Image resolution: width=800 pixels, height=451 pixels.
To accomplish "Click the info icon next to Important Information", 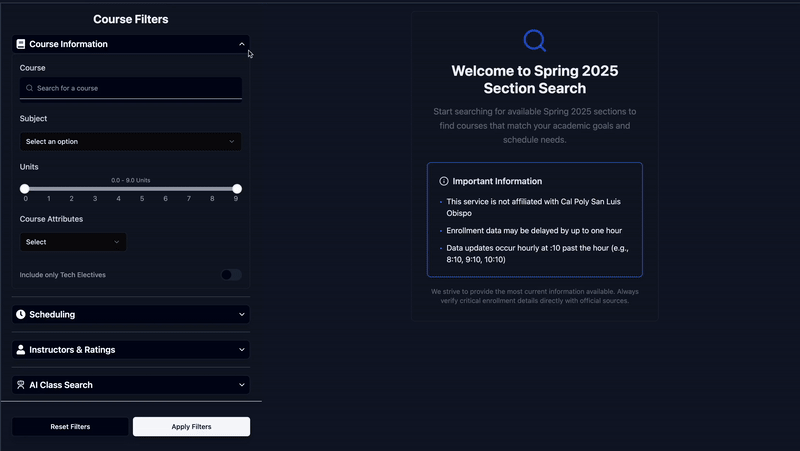I will (444, 181).
